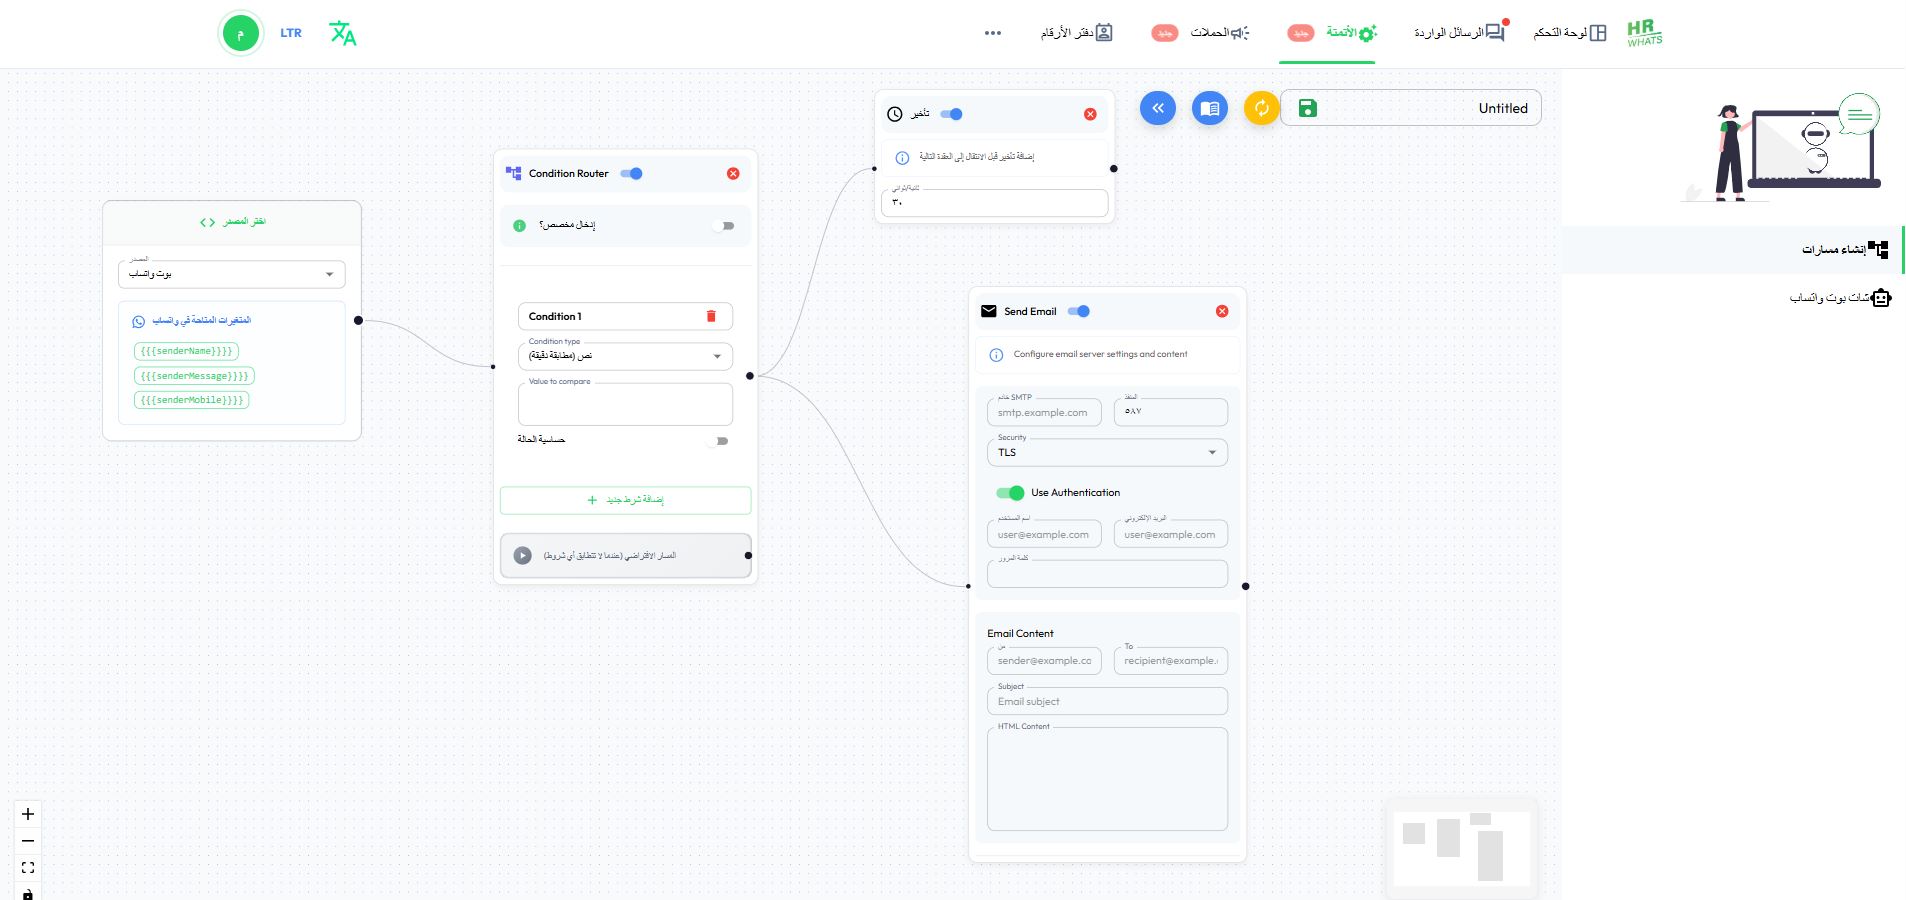Click the yellow refresh circular button
1906x900 pixels.
[1261, 108]
